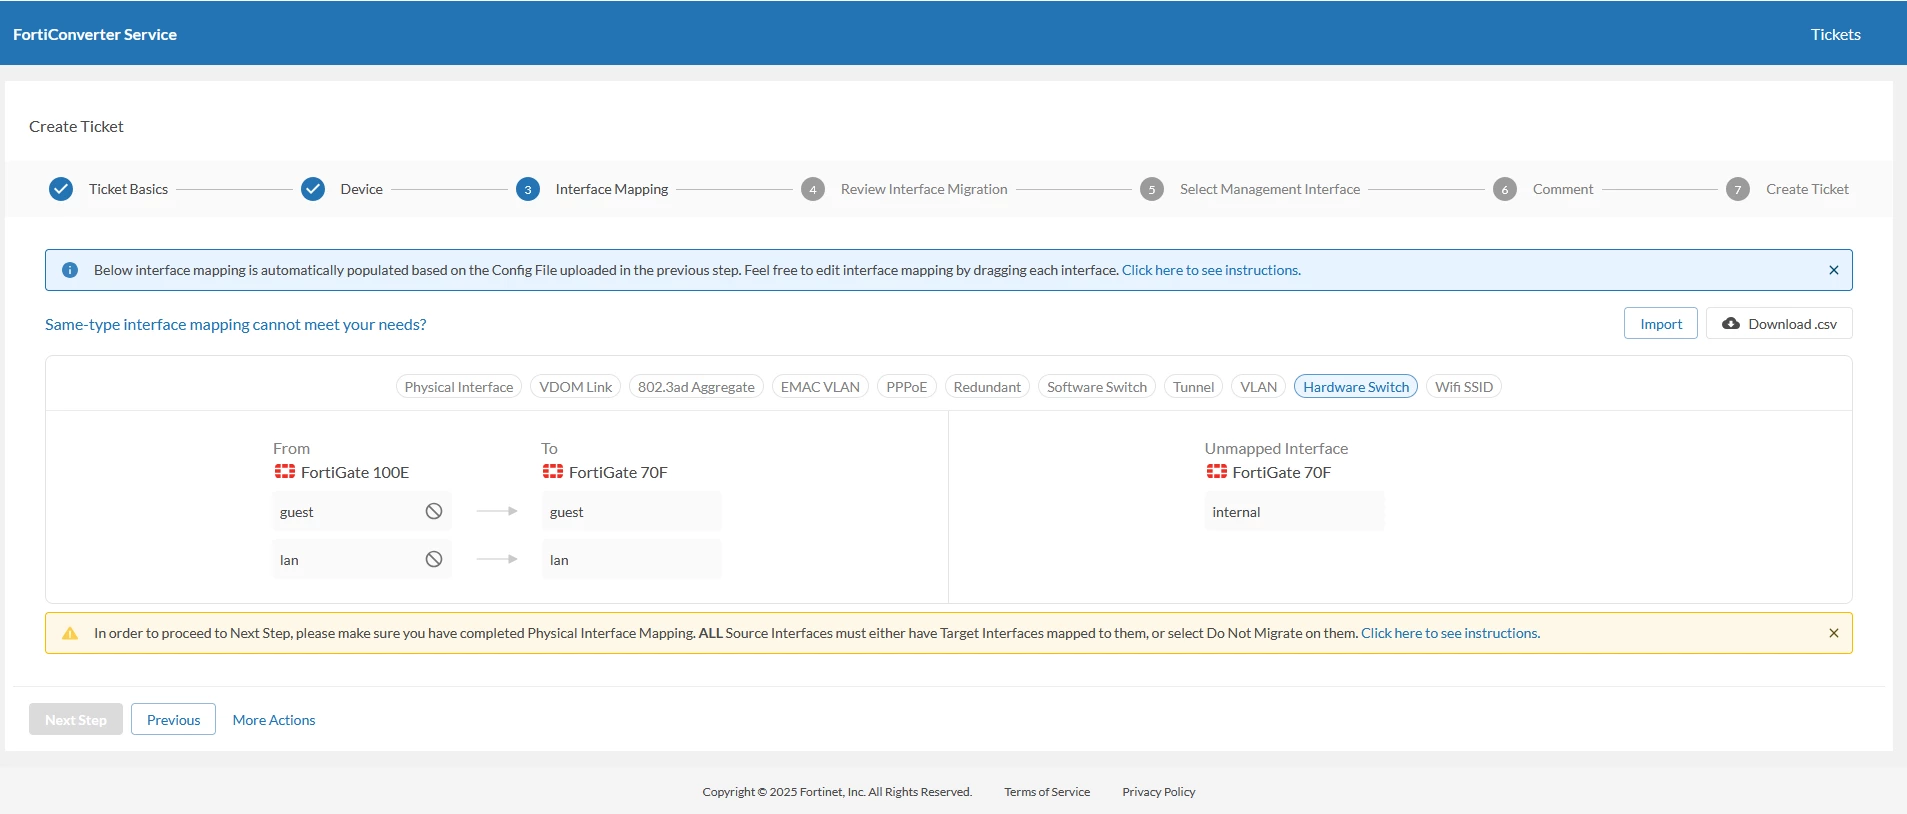The image size is (1907, 814).
Task: Click Ticket Basics step label
Action: 128,189
